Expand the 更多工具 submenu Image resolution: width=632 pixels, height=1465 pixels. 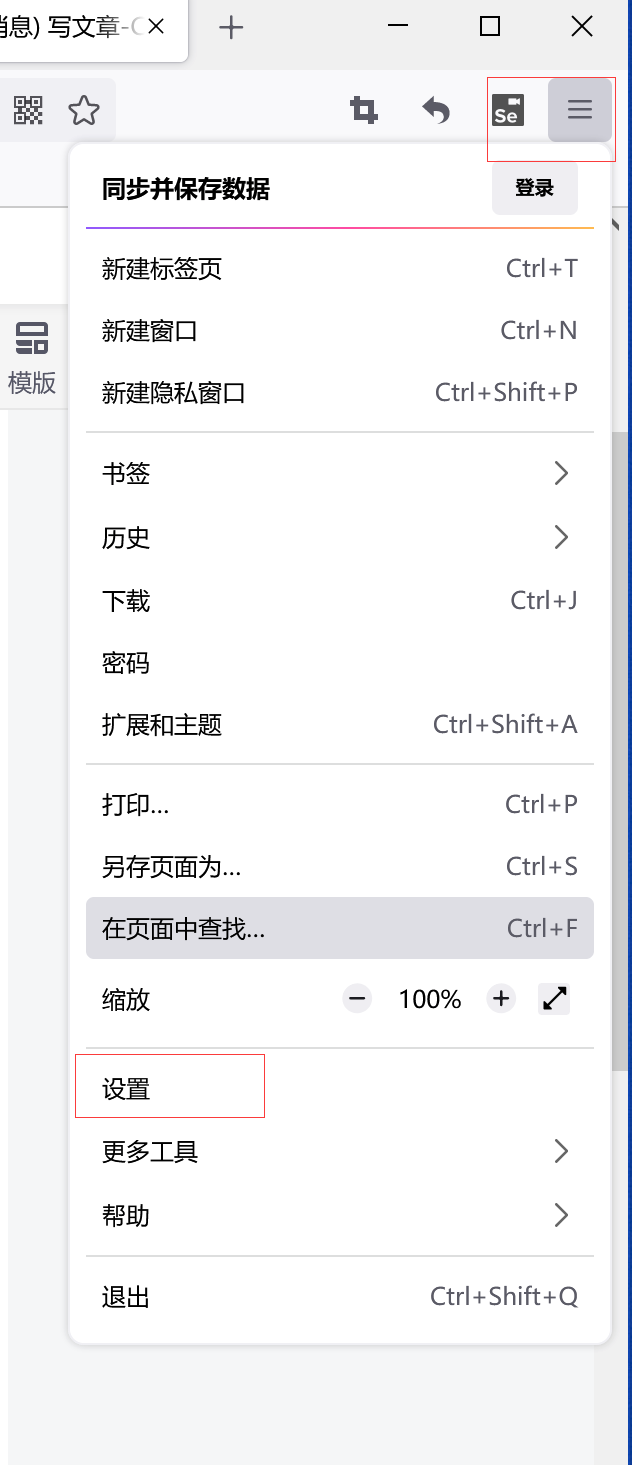[x=340, y=1152]
